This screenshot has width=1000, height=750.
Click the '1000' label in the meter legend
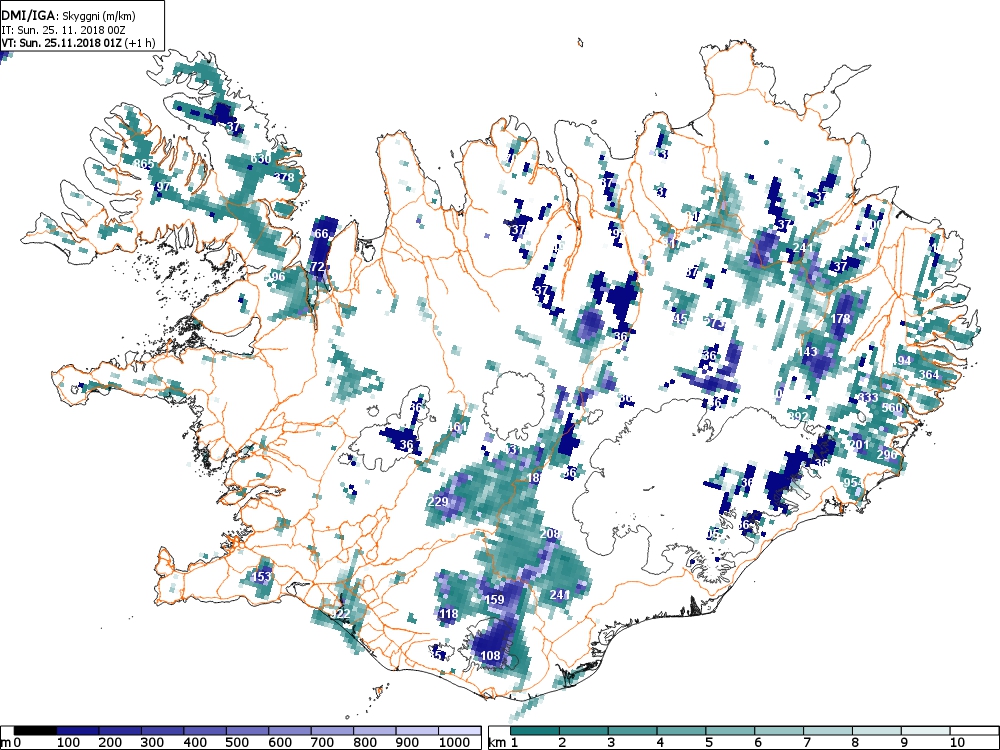tap(454, 742)
